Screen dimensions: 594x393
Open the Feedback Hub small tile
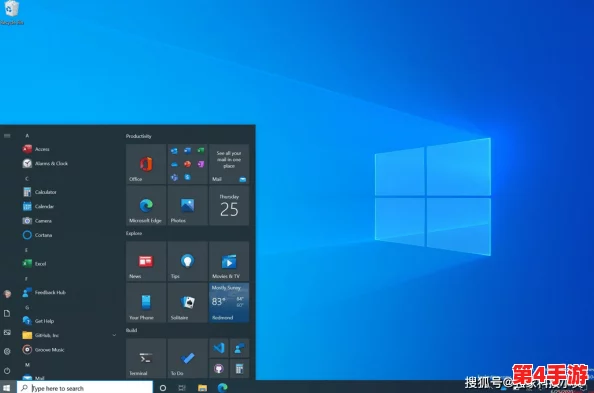click(x=239, y=348)
